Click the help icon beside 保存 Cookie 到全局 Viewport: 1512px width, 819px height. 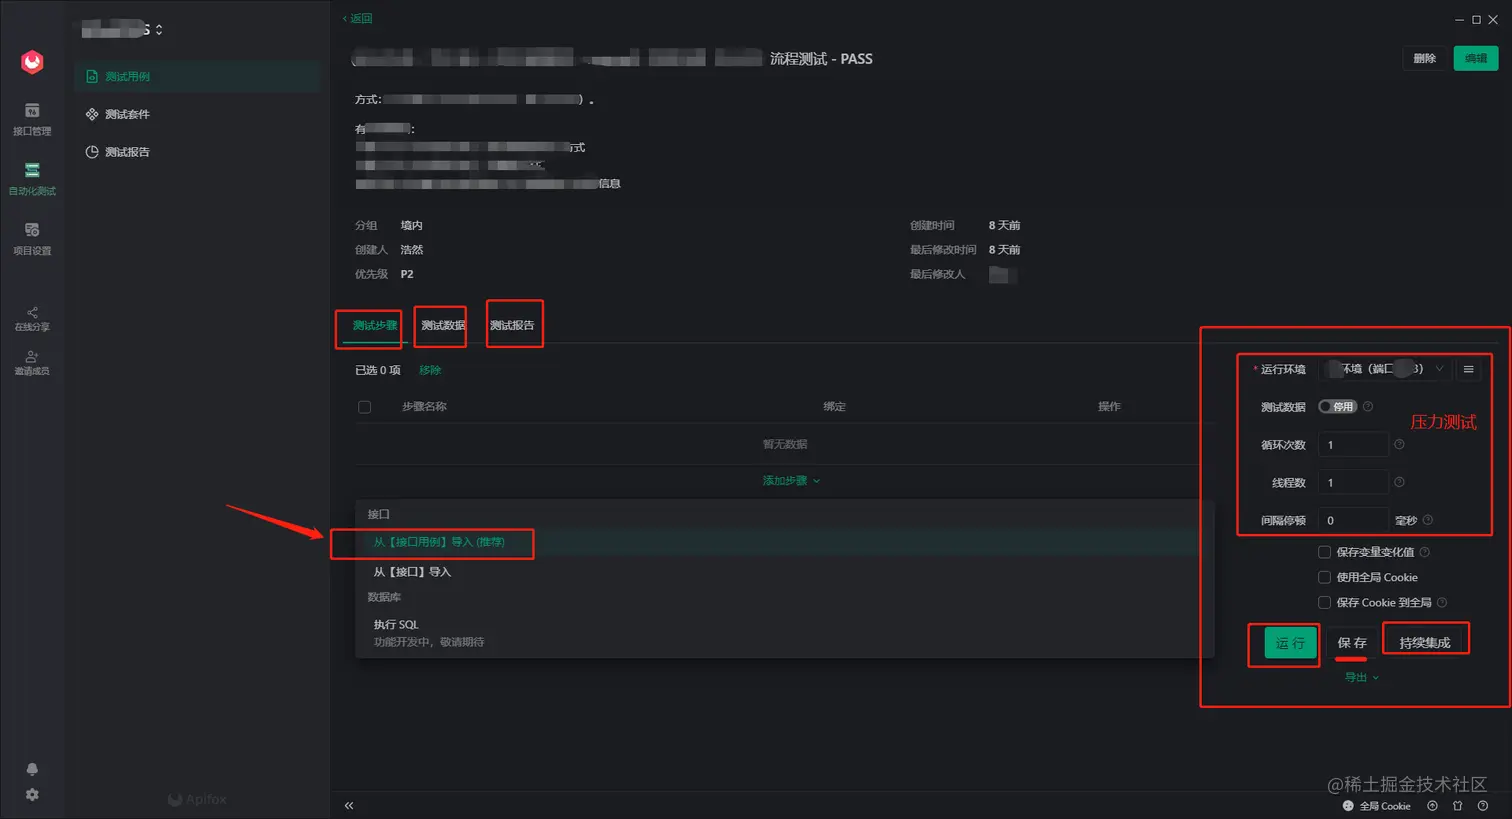[1442, 602]
